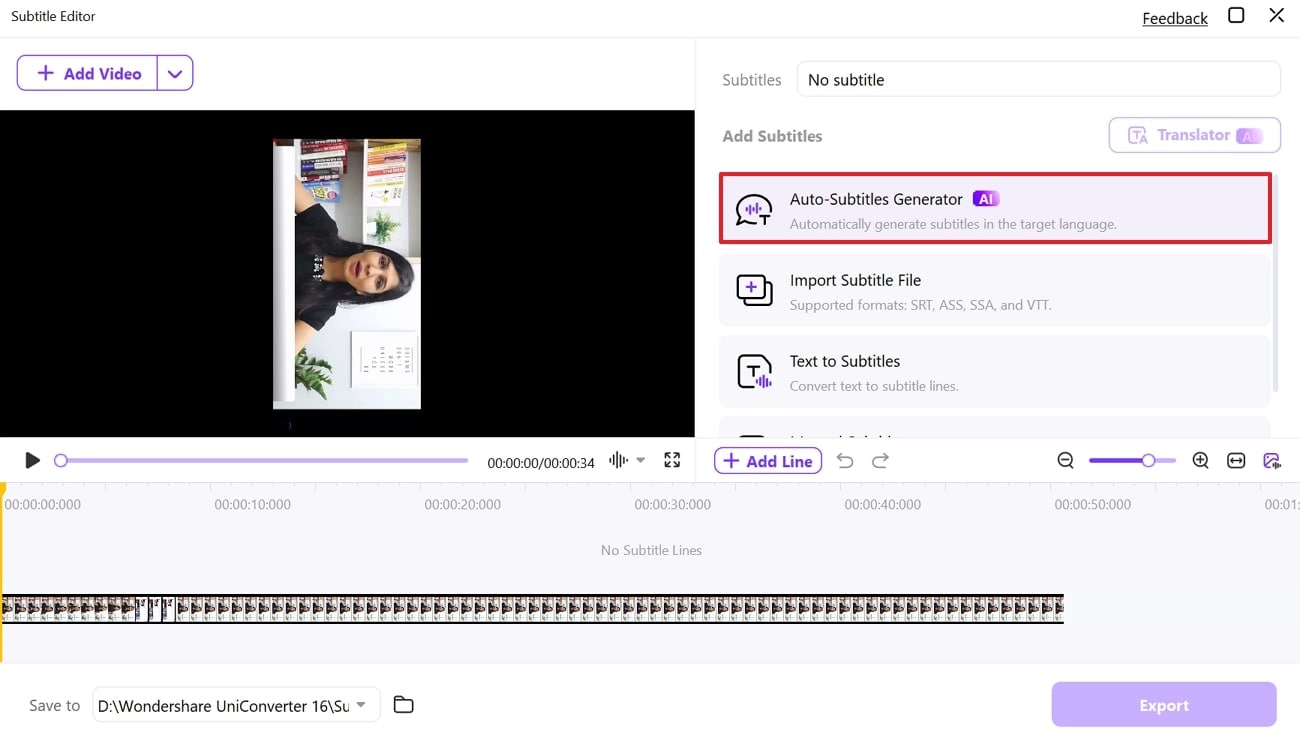1300x738 pixels.
Task: Click the 00:00:20:000 timeline ruler mark
Action: [x=462, y=504]
